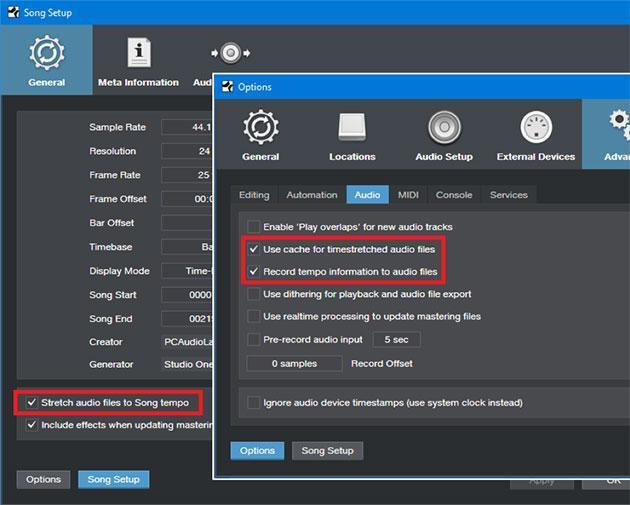
Task: Open Audio Setup settings page
Action: pos(444,128)
